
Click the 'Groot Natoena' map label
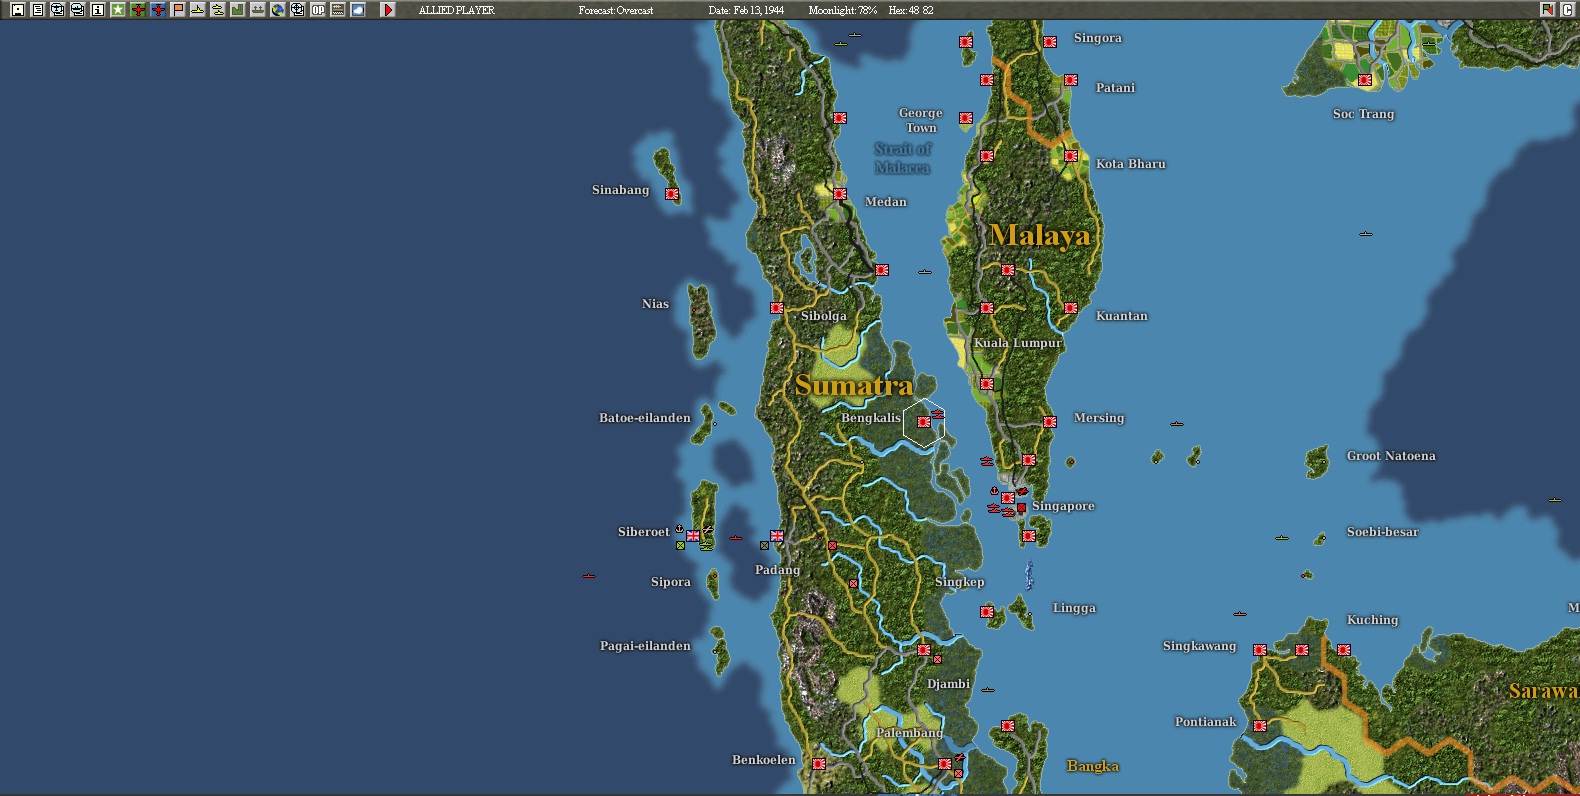pos(1391,456)
